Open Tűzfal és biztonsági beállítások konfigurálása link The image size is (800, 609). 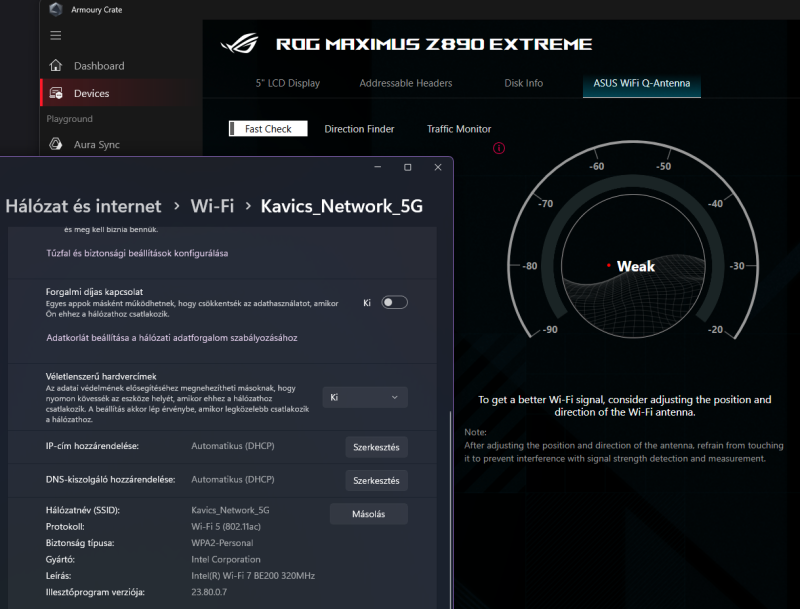pos(137,253)
